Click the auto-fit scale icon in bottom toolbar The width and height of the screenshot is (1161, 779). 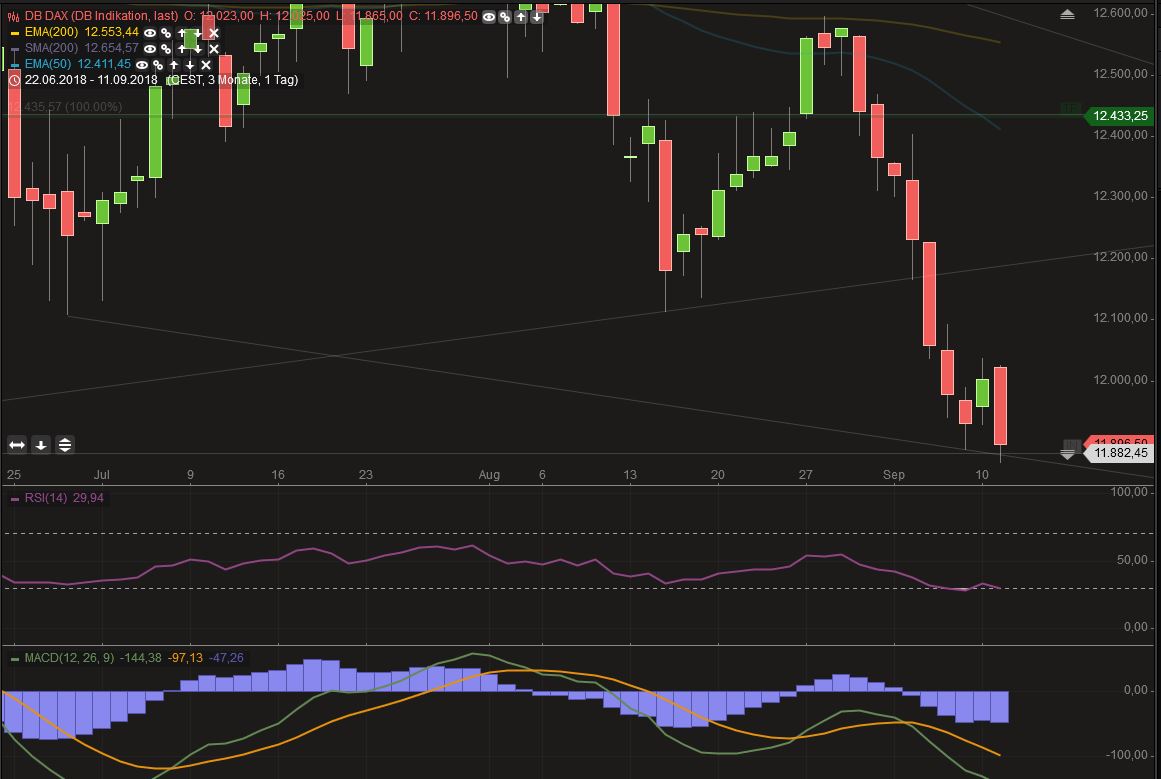tap(62, 444)
